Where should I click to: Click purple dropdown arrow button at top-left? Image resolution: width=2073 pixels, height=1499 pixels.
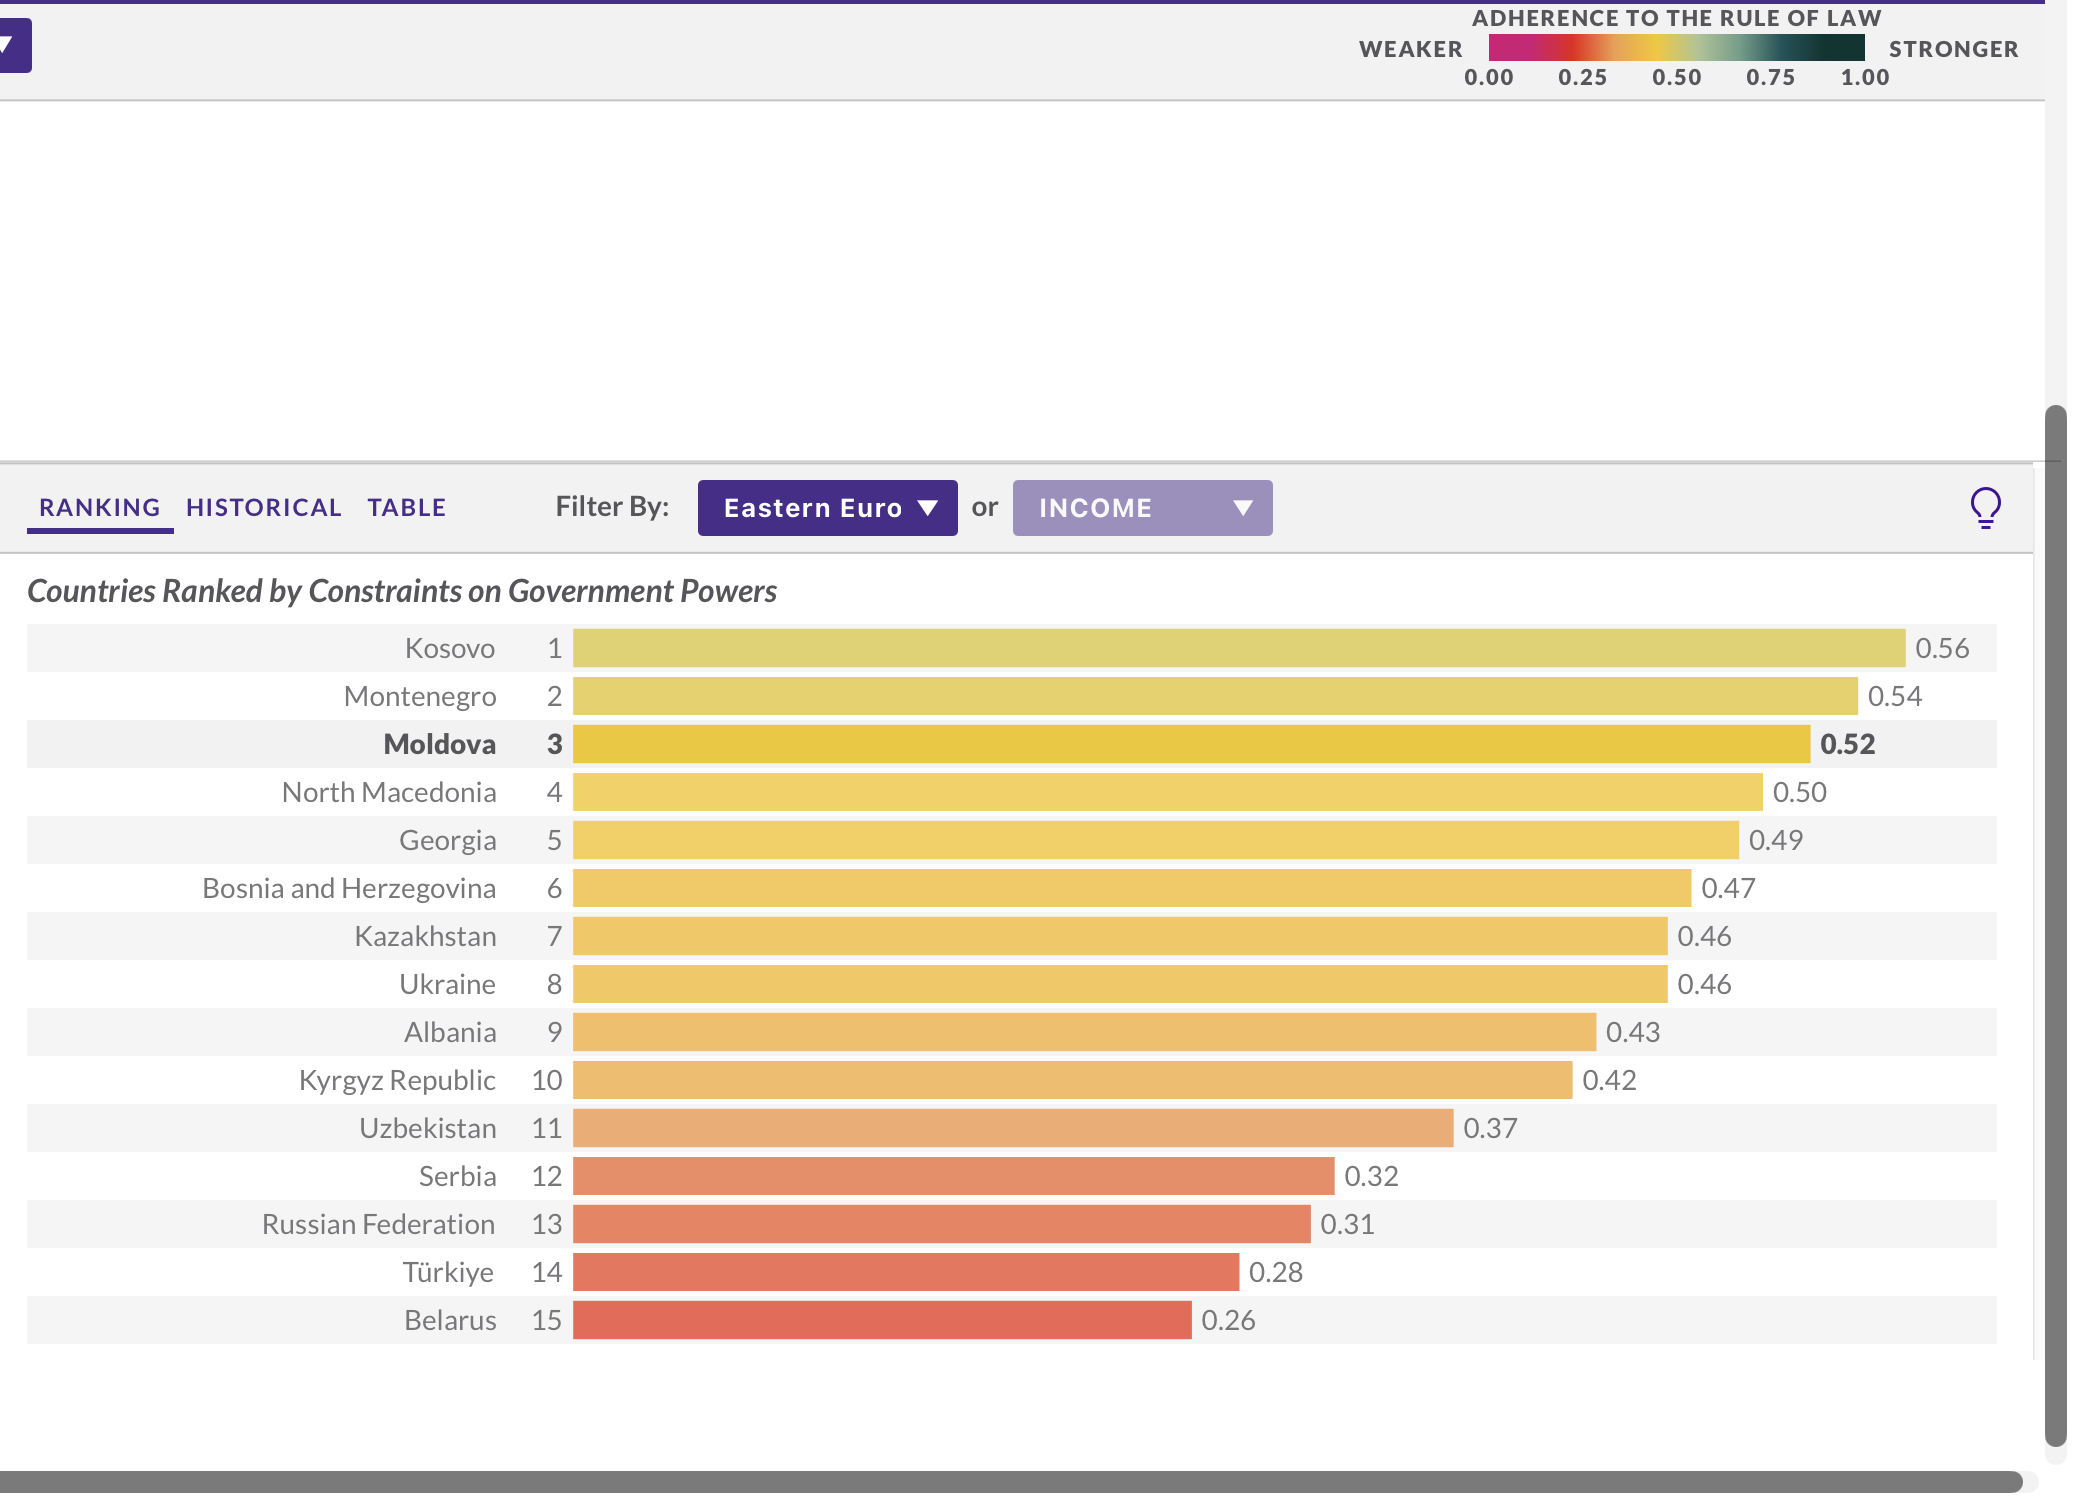coord(13,45)
